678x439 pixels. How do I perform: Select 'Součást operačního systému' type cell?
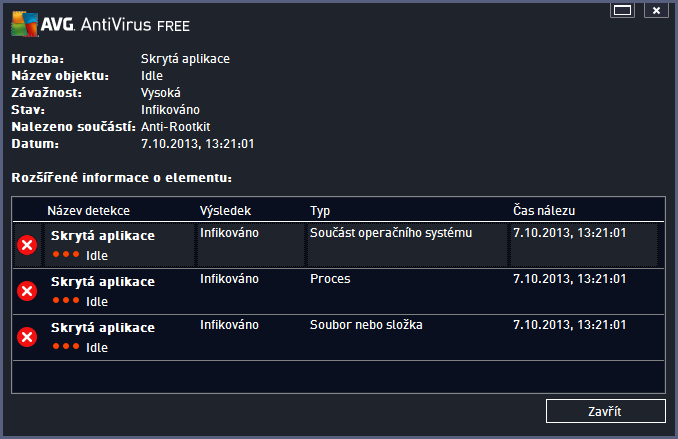(x=390, y=233)
